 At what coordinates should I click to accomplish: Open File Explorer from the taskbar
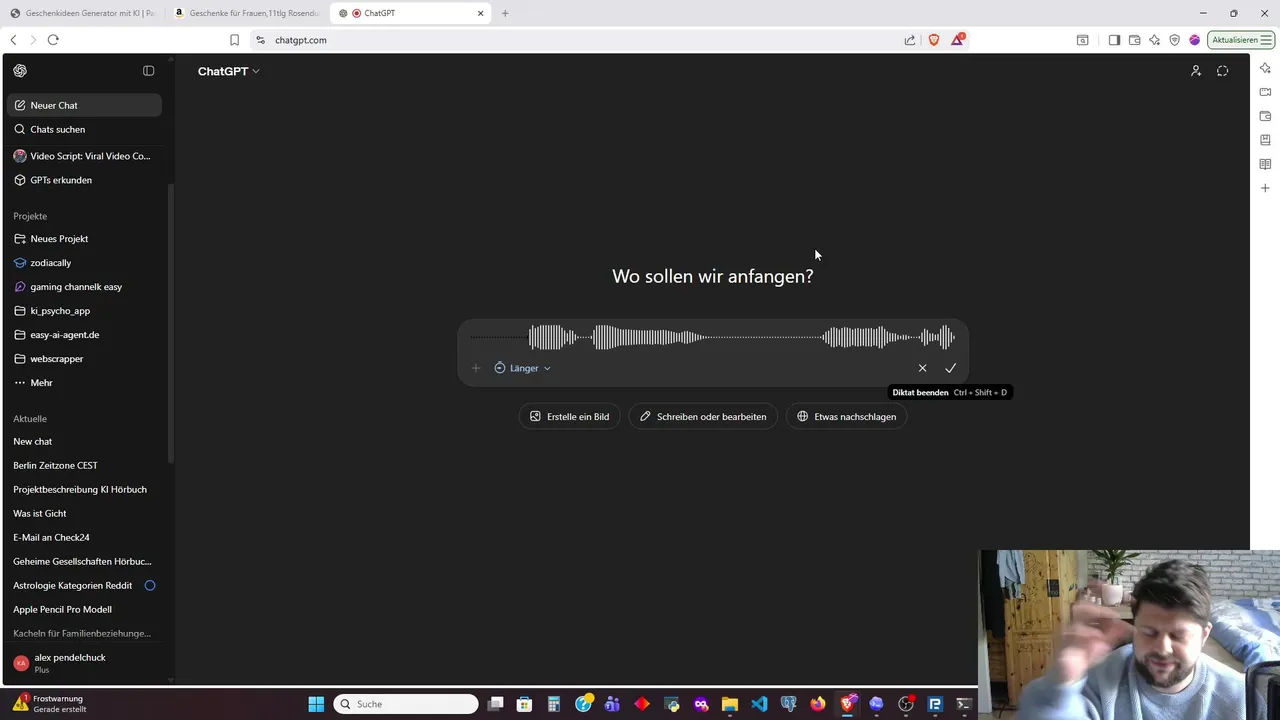(730, 704)
